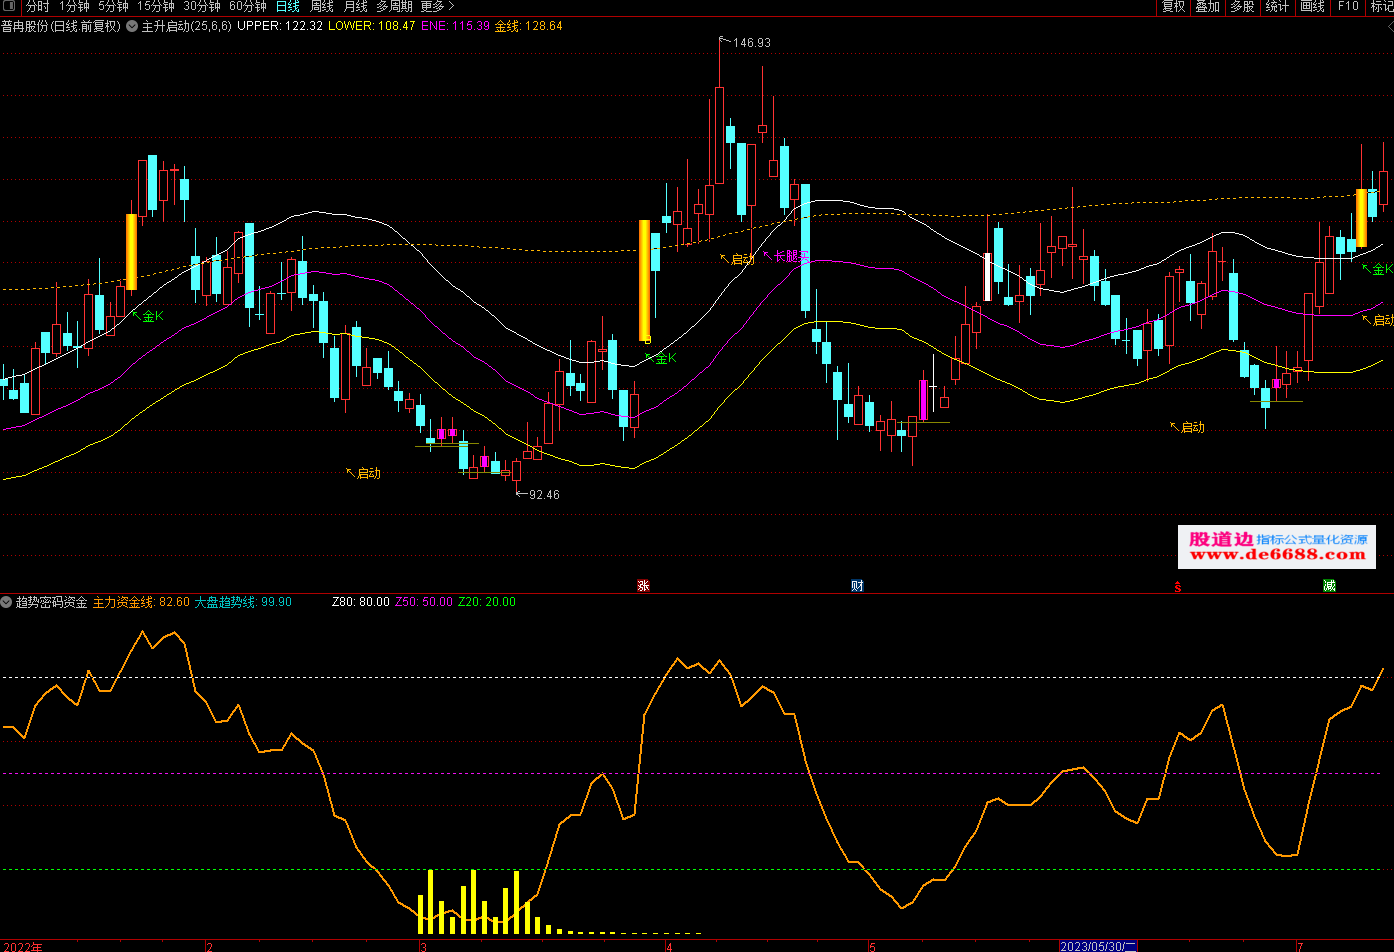
Task: Click the blue 财 financial marker icon
Action: click(x=857, y=585)
